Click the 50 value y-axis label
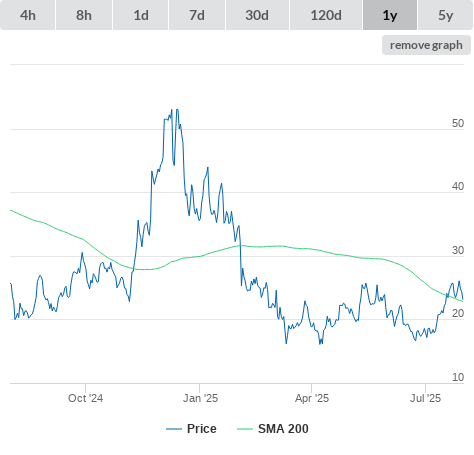 coord(458,123)
